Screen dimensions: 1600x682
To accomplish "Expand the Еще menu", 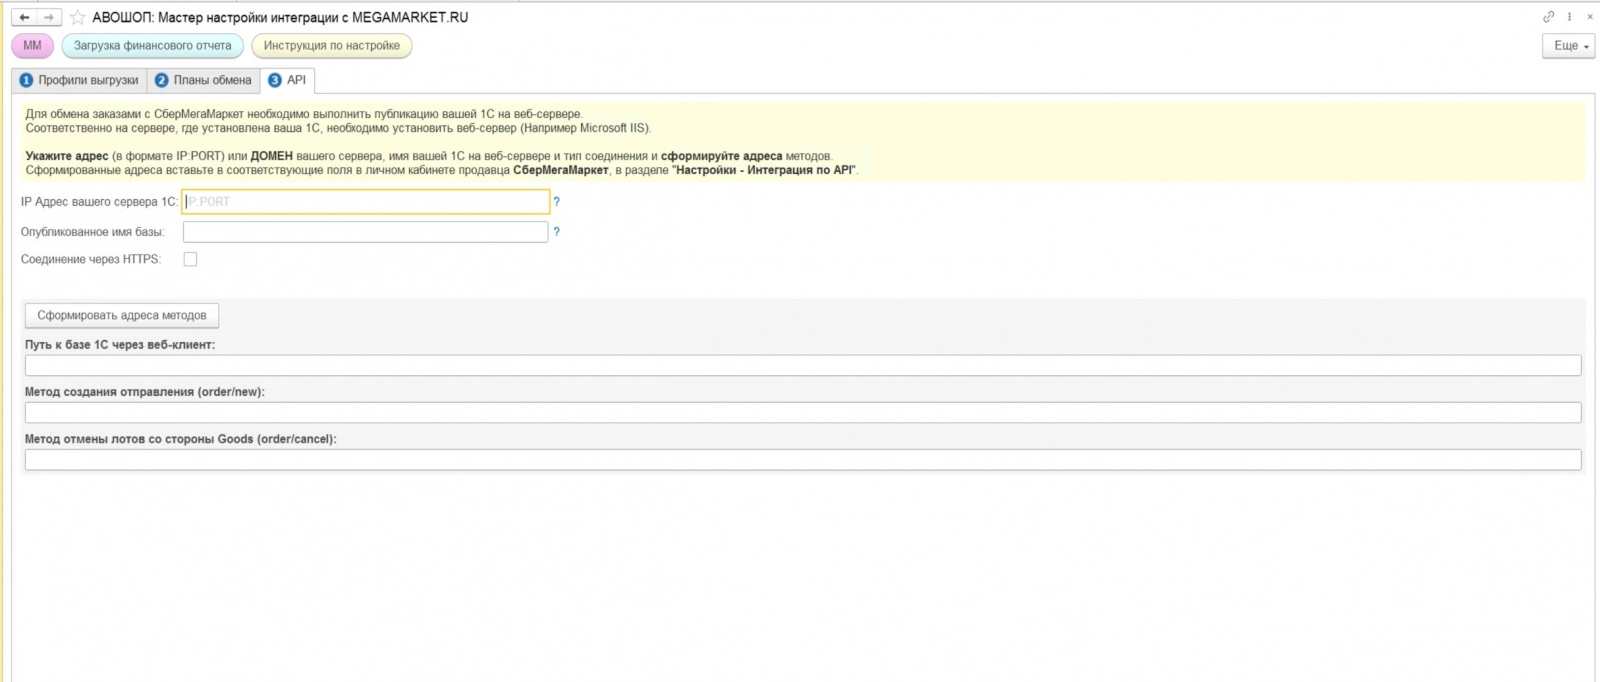I will coord(1568,46).
